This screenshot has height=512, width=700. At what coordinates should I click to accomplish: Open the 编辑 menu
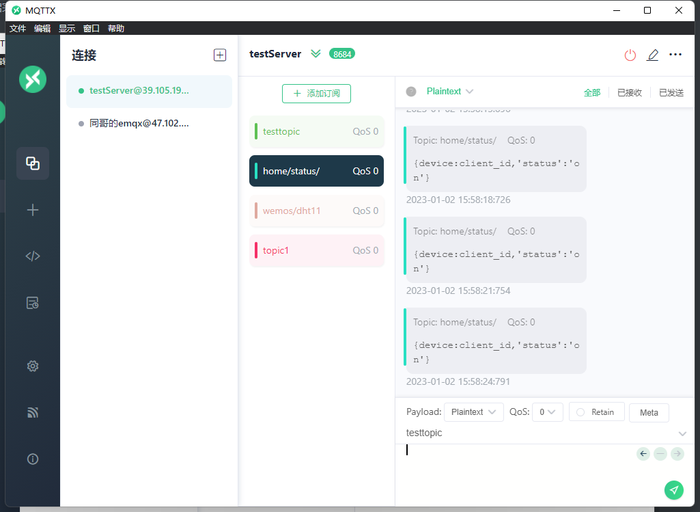(42, 29)
